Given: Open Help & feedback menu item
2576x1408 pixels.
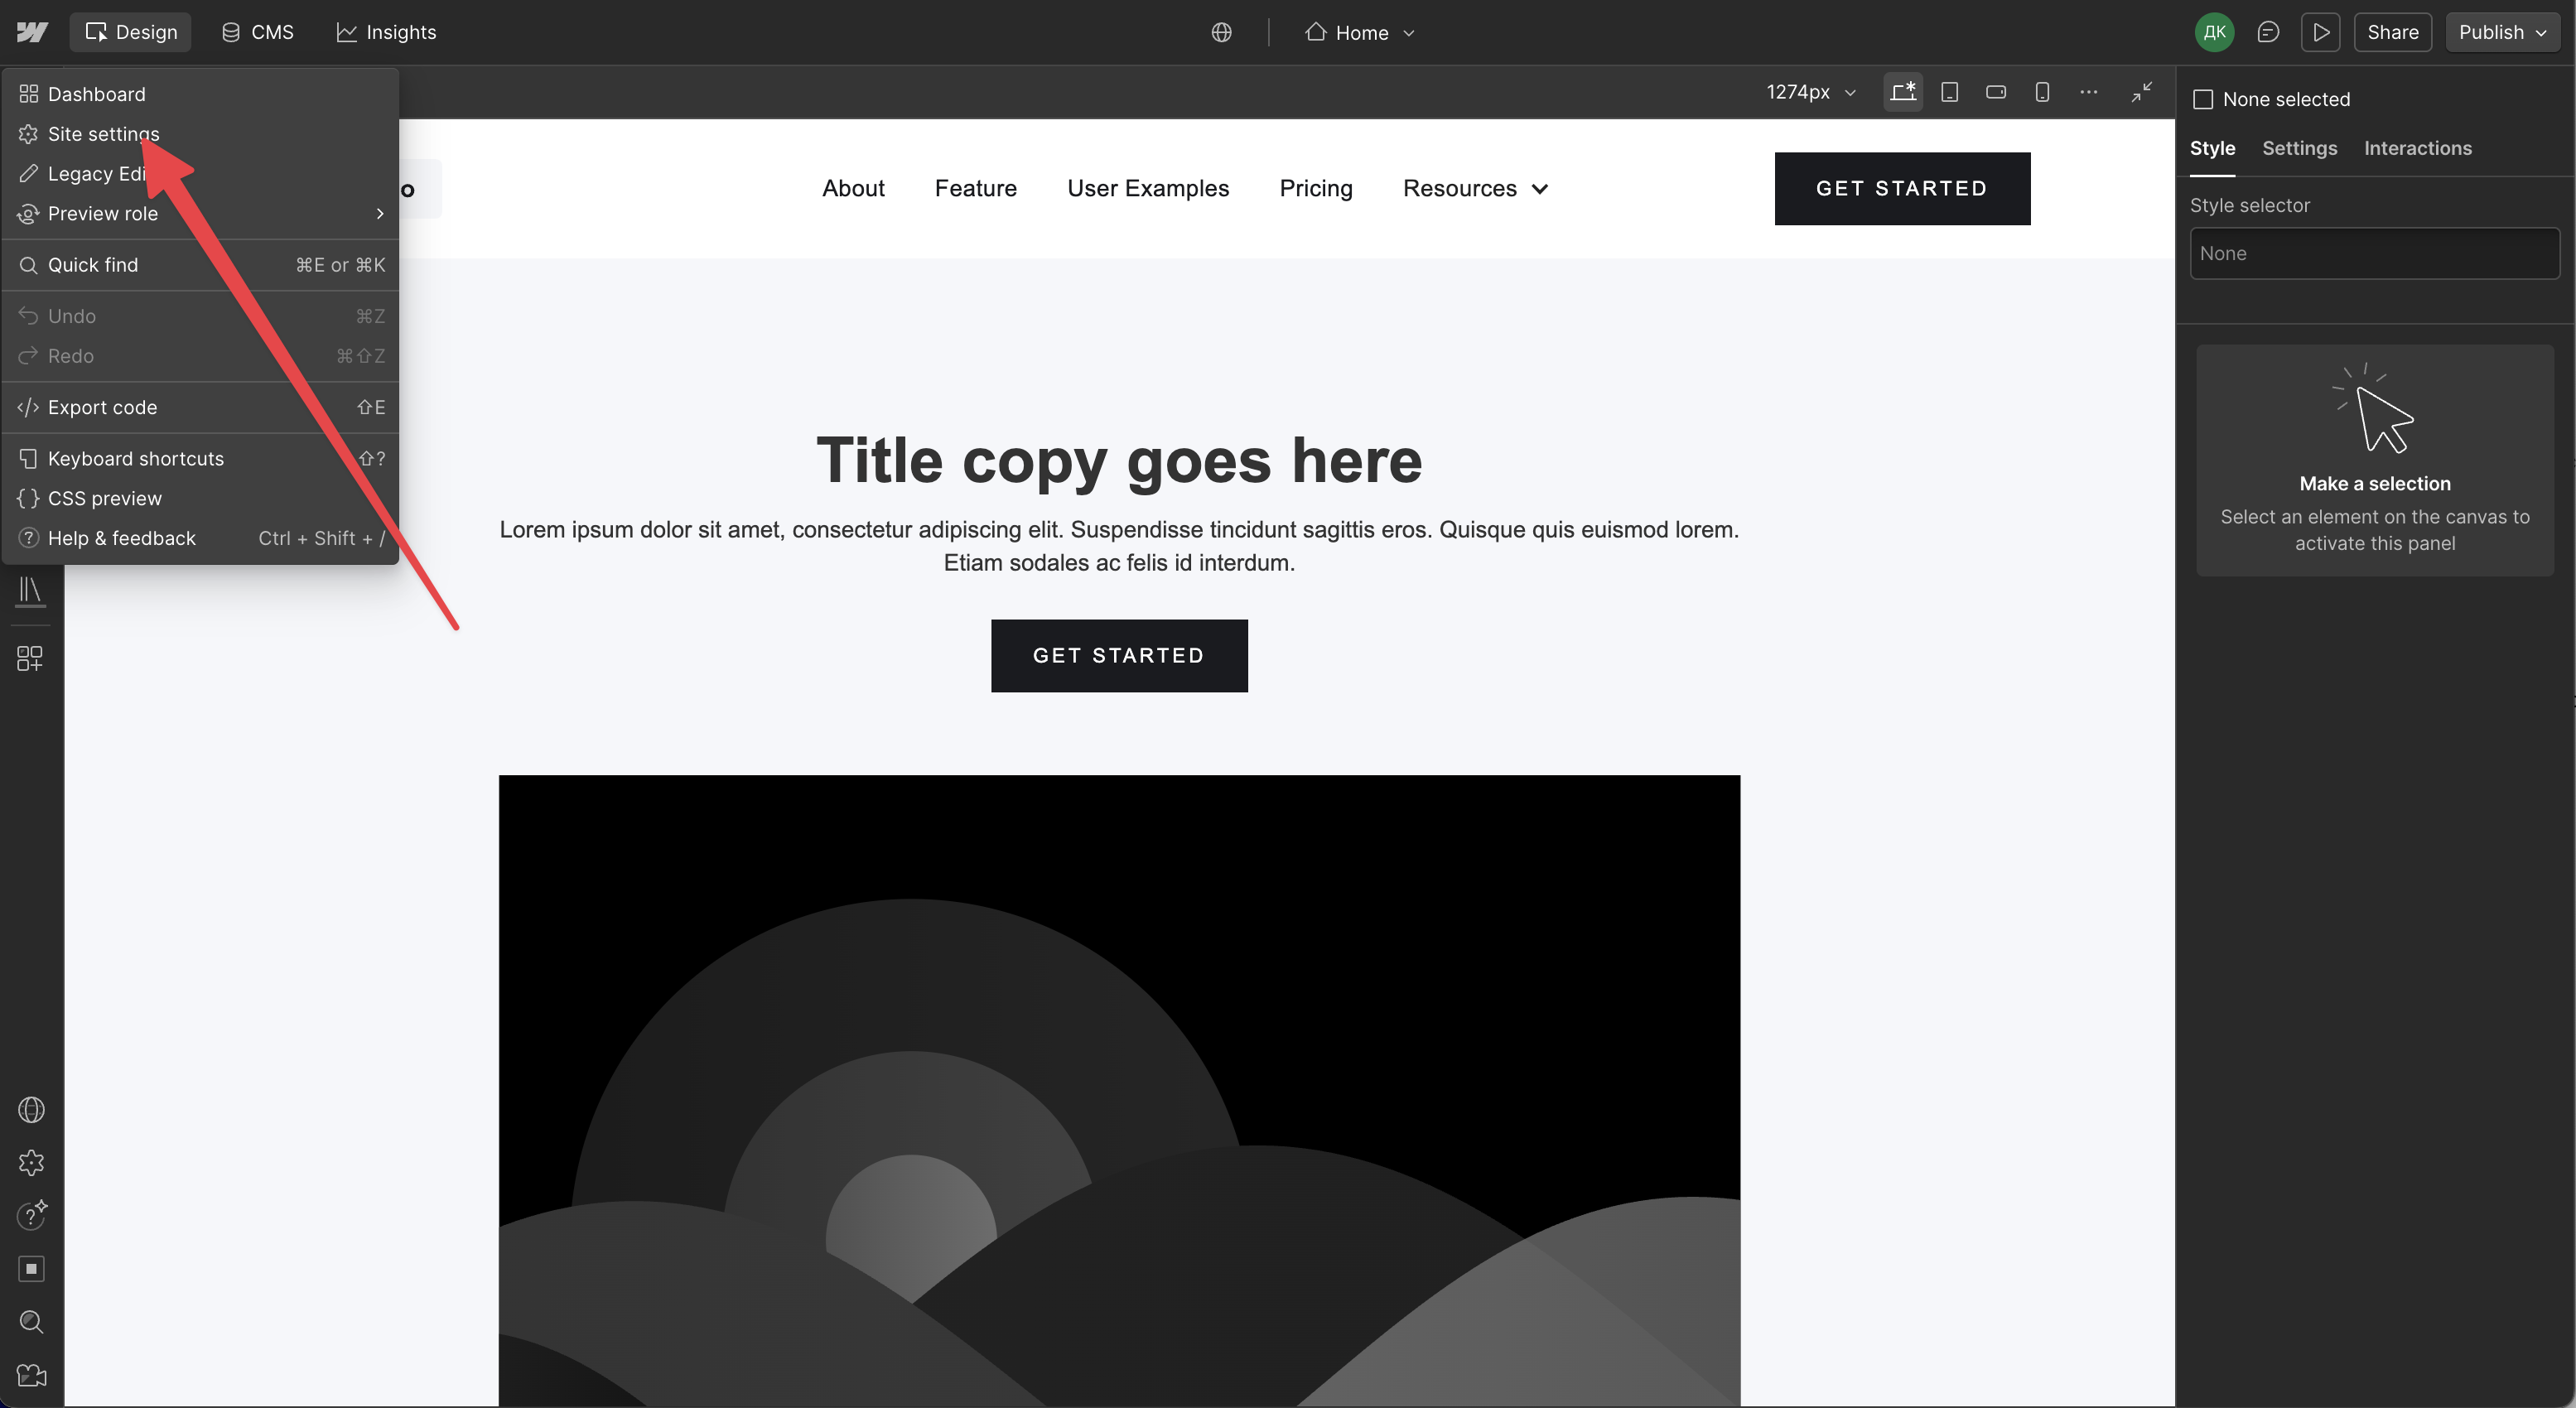Looking at the screenshot, I should [x=200, y=538].
